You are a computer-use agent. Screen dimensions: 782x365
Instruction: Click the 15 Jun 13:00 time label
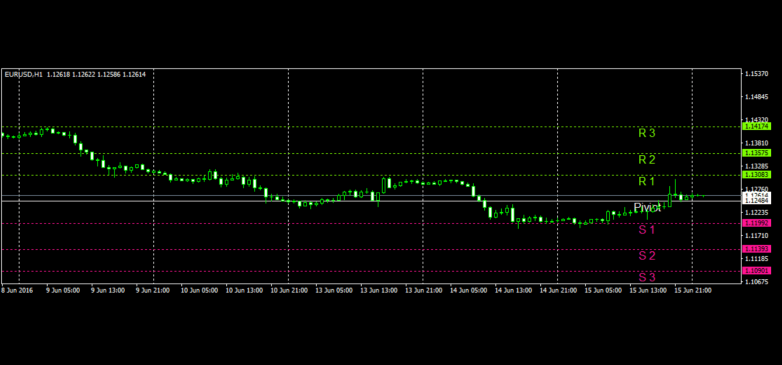coord(648,290)
